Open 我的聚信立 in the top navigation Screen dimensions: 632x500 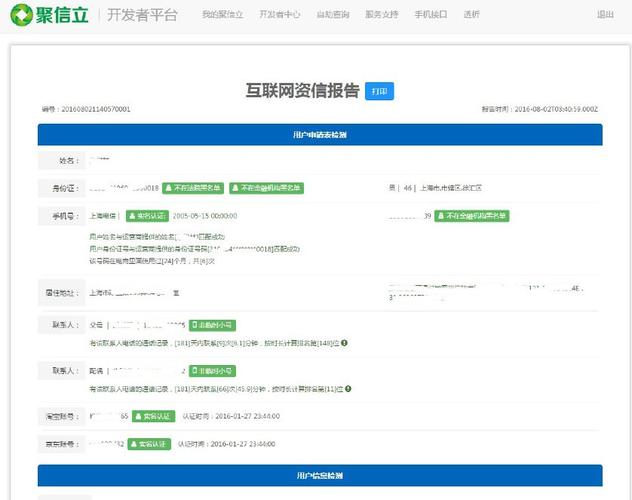[222, 15]
